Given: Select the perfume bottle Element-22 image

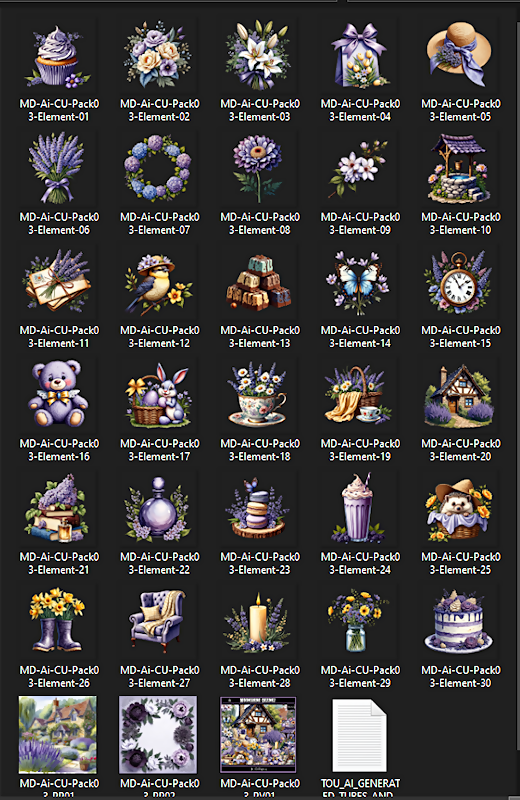Looking at the screenshot, I should click(x=158, y=508).
